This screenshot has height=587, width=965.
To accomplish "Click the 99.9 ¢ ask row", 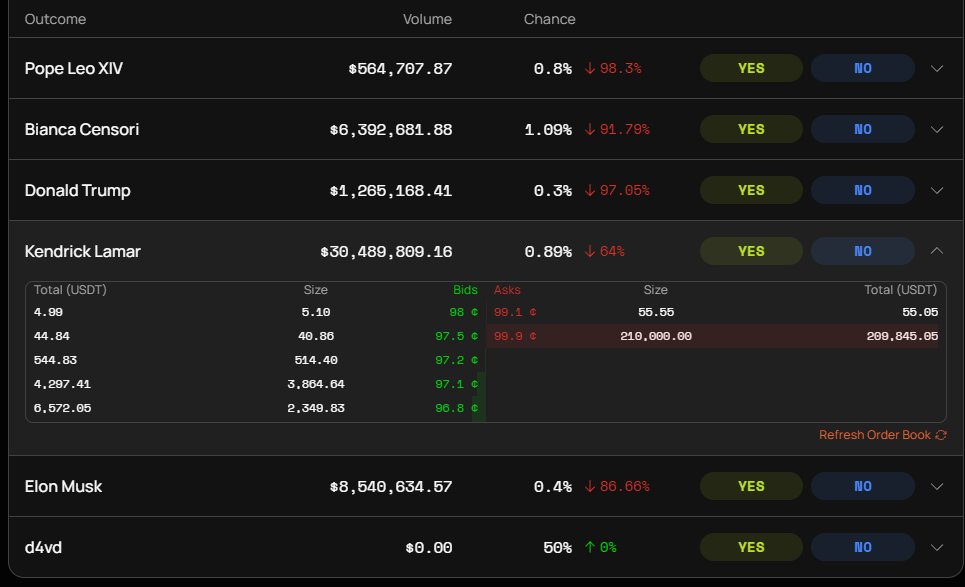I will pyautogui.click(x=715, y=337).
